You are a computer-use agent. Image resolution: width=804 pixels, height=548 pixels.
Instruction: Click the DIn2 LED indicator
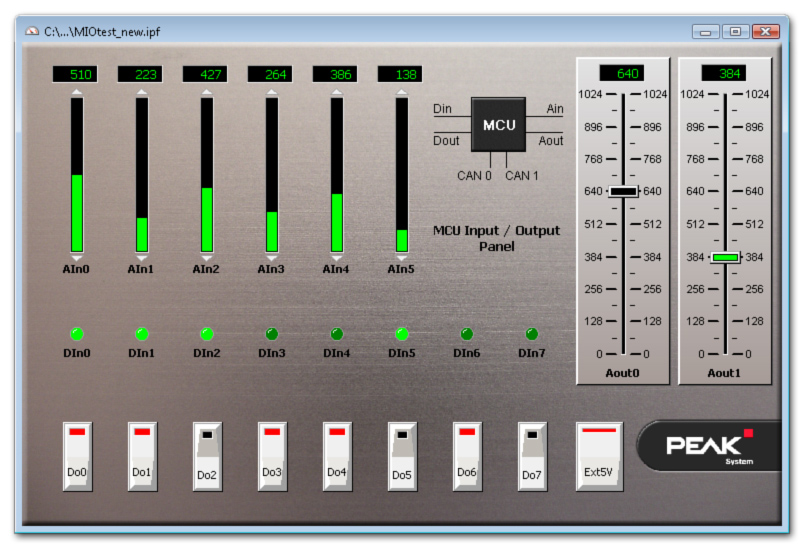click(x=207, y=334)
